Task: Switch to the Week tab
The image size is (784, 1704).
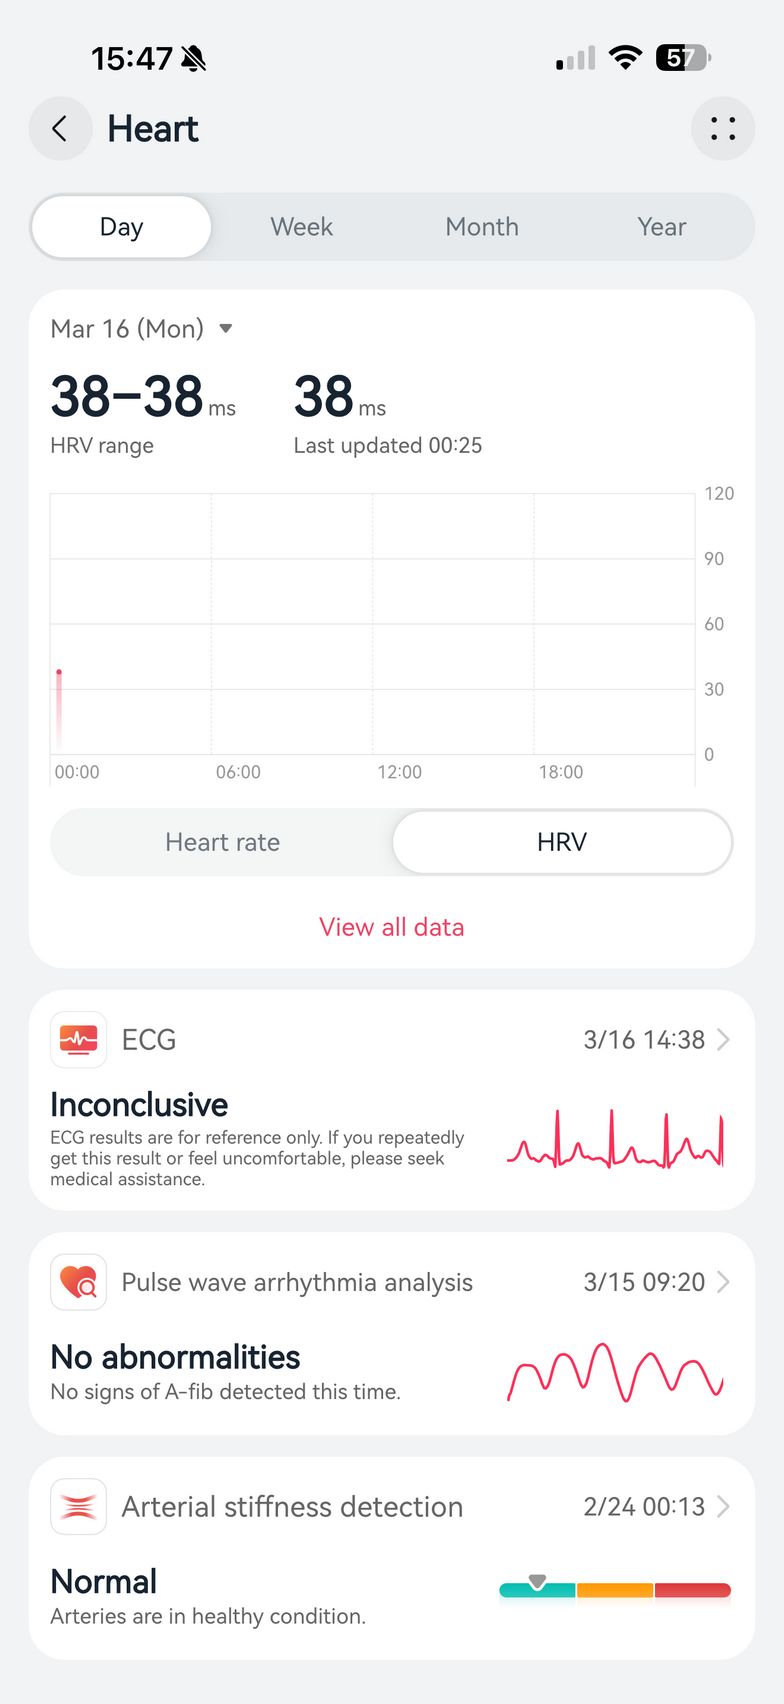Action: pyautogui.click(x=301, y=227)
